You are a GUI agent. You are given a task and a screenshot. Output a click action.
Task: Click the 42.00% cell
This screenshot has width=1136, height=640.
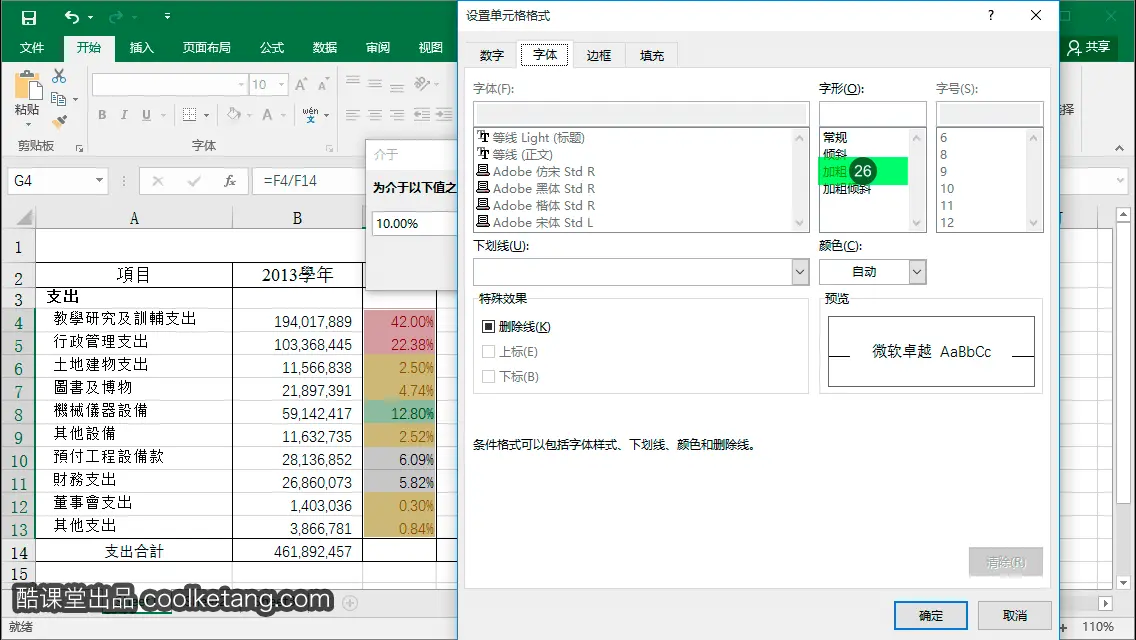[400, 321]
